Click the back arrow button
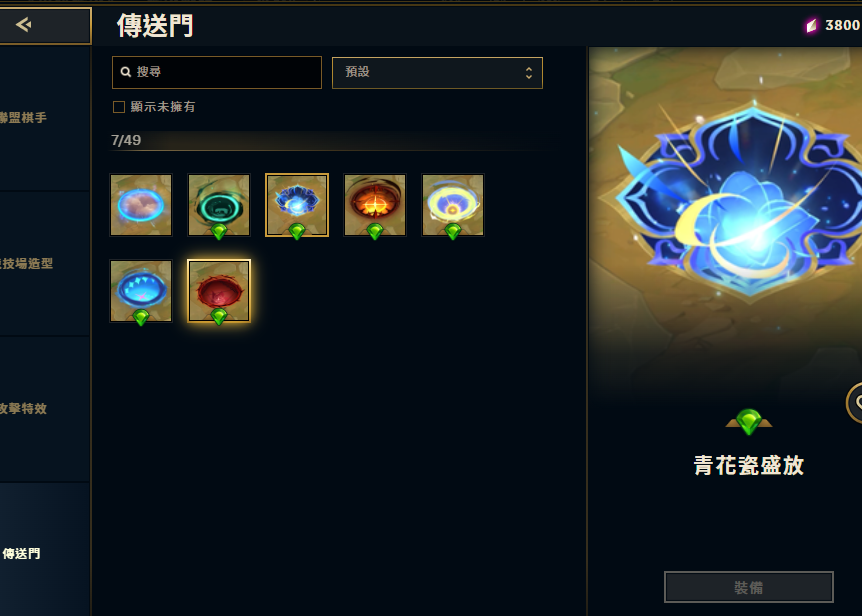Screen dimensions: 862x616 44,25
